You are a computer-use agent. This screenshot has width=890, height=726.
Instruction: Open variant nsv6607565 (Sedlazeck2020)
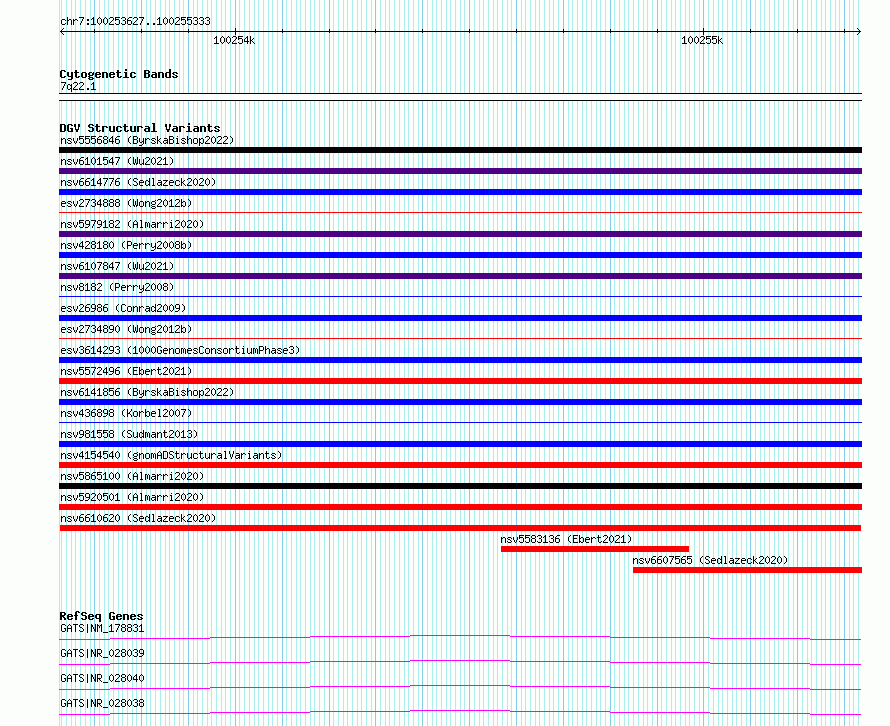pyautogui.click(x=710, y=560)
